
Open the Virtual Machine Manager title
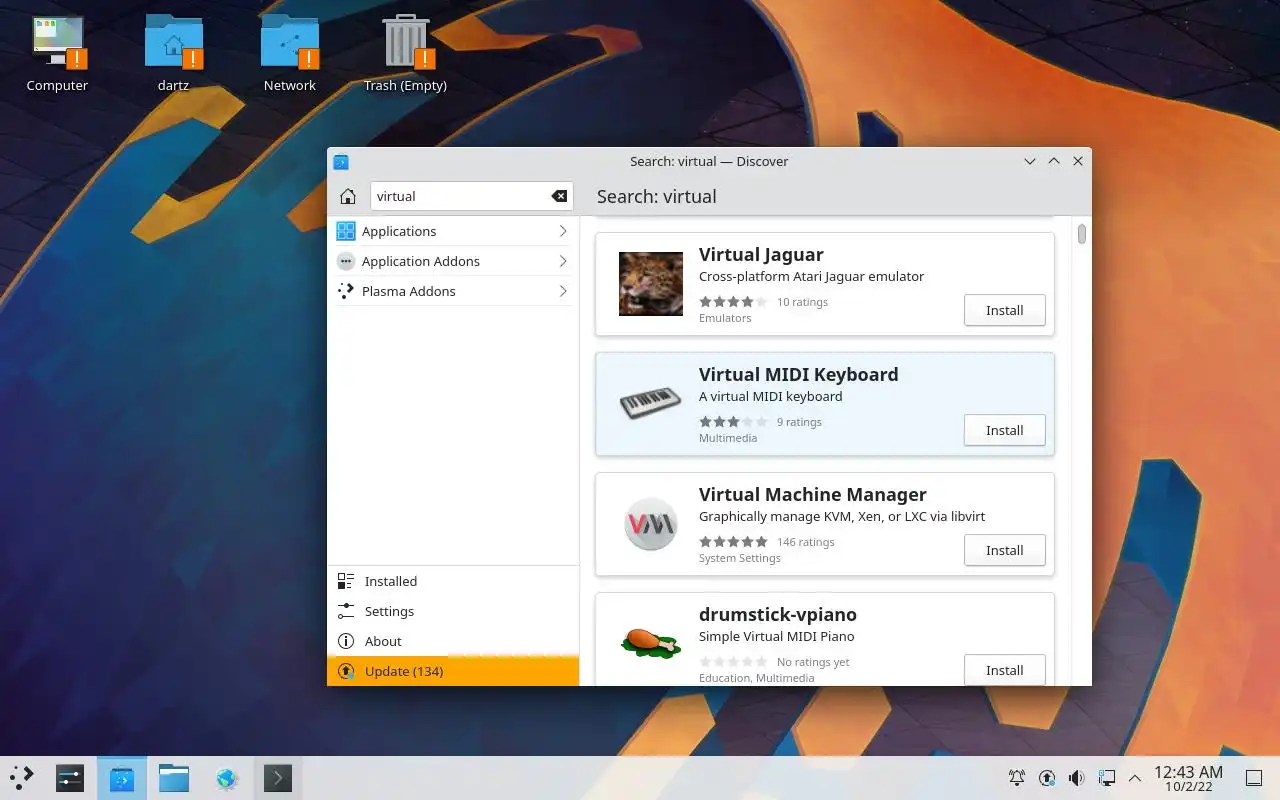(x=812, y=494)
